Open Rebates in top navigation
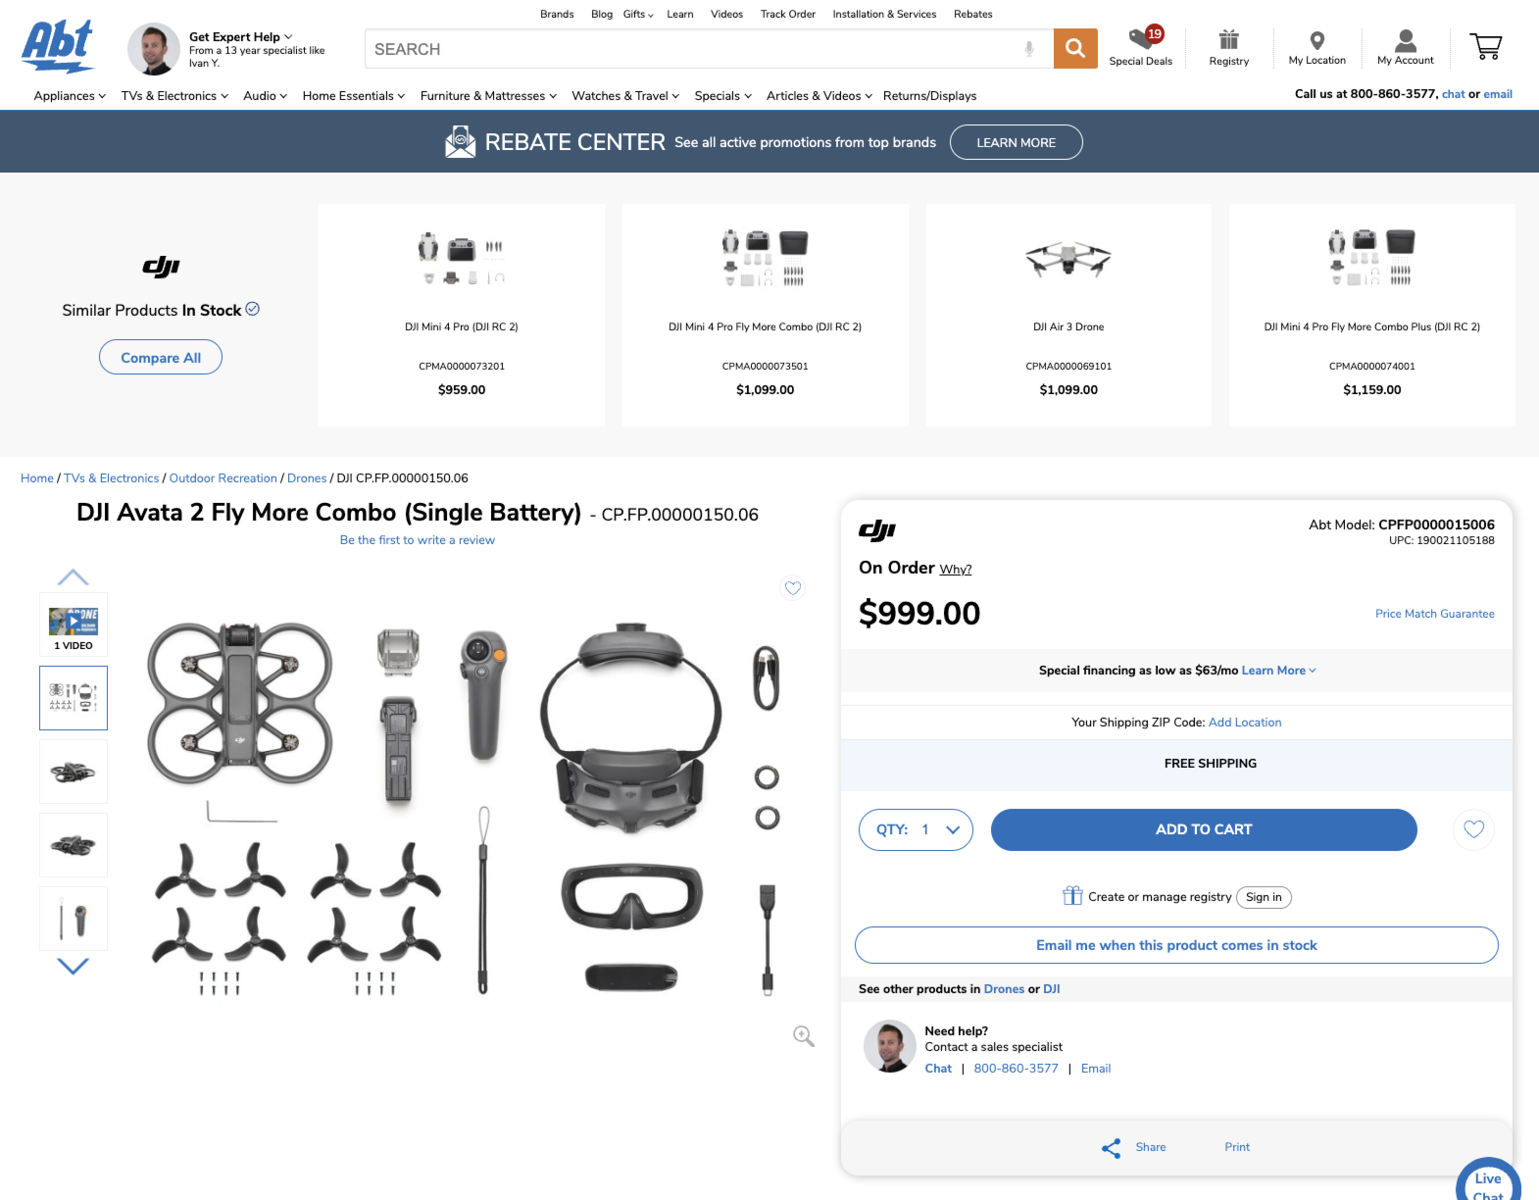 point(973,14)
